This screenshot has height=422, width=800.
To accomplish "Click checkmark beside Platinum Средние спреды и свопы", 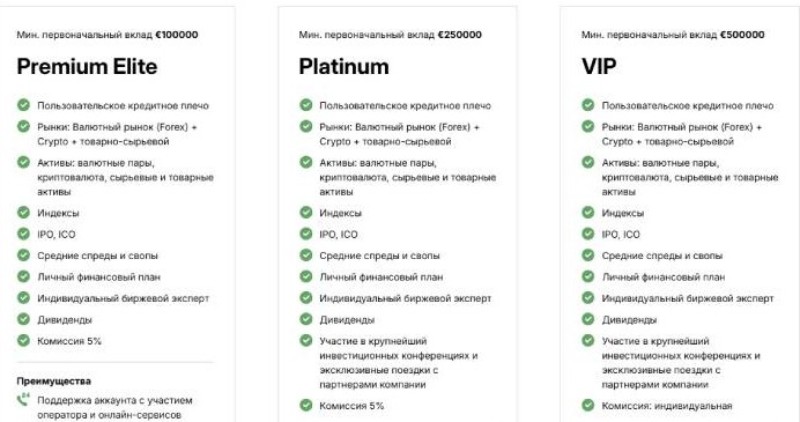I will pos(306,256).
